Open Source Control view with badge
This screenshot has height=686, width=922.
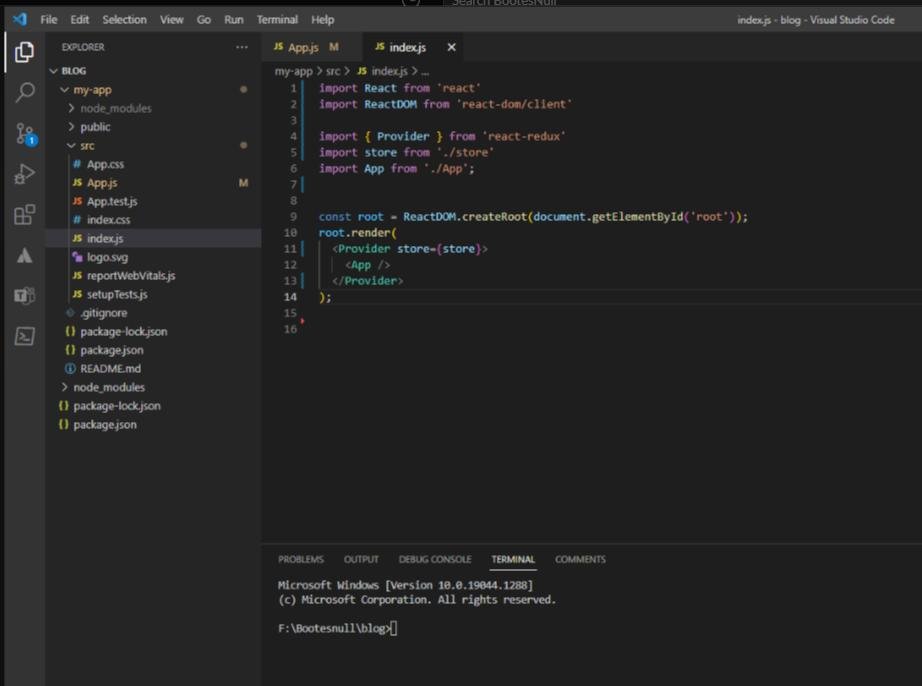24,134
